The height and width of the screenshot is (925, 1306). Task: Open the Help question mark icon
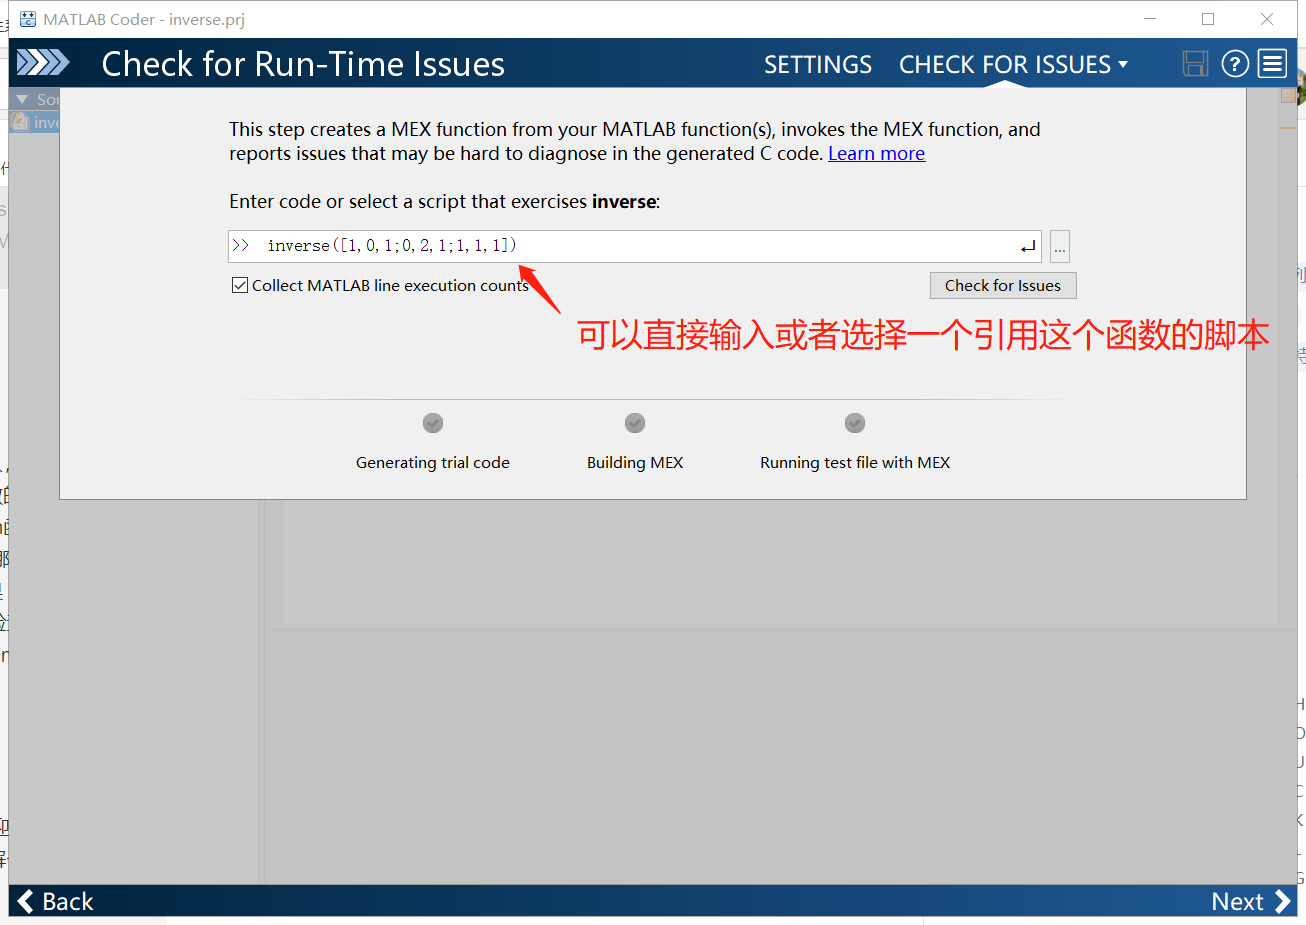click(x=1235, y=64)
